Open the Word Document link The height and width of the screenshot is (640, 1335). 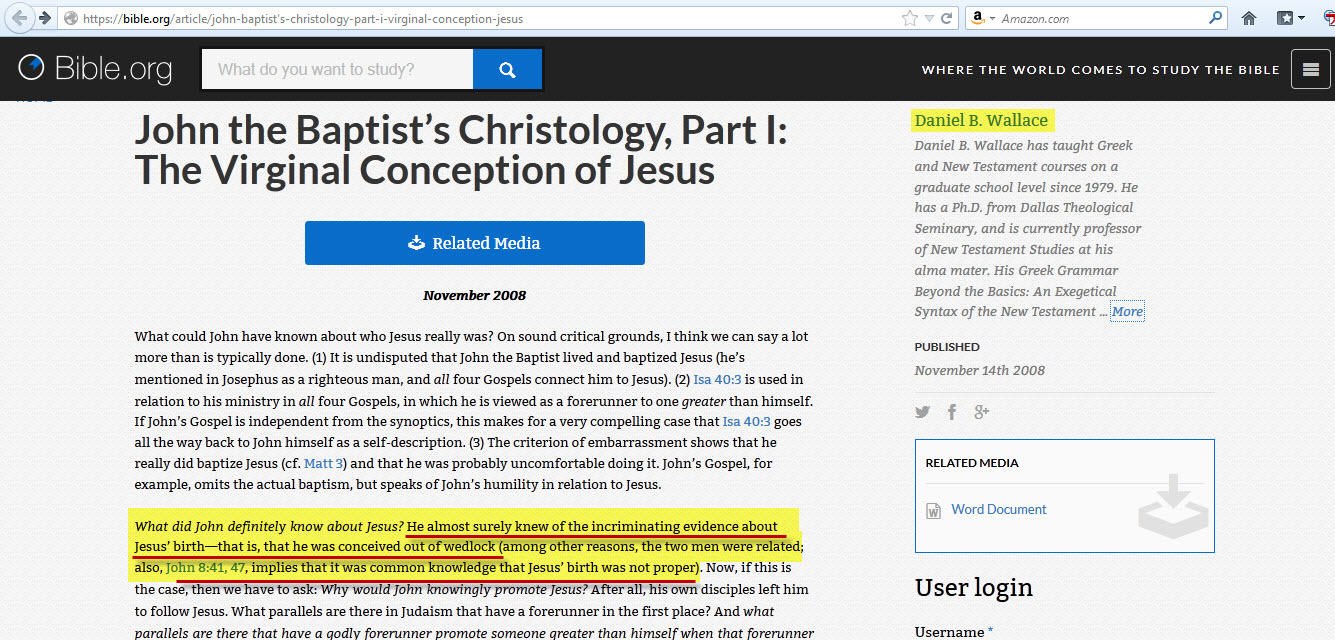point(998,509)
